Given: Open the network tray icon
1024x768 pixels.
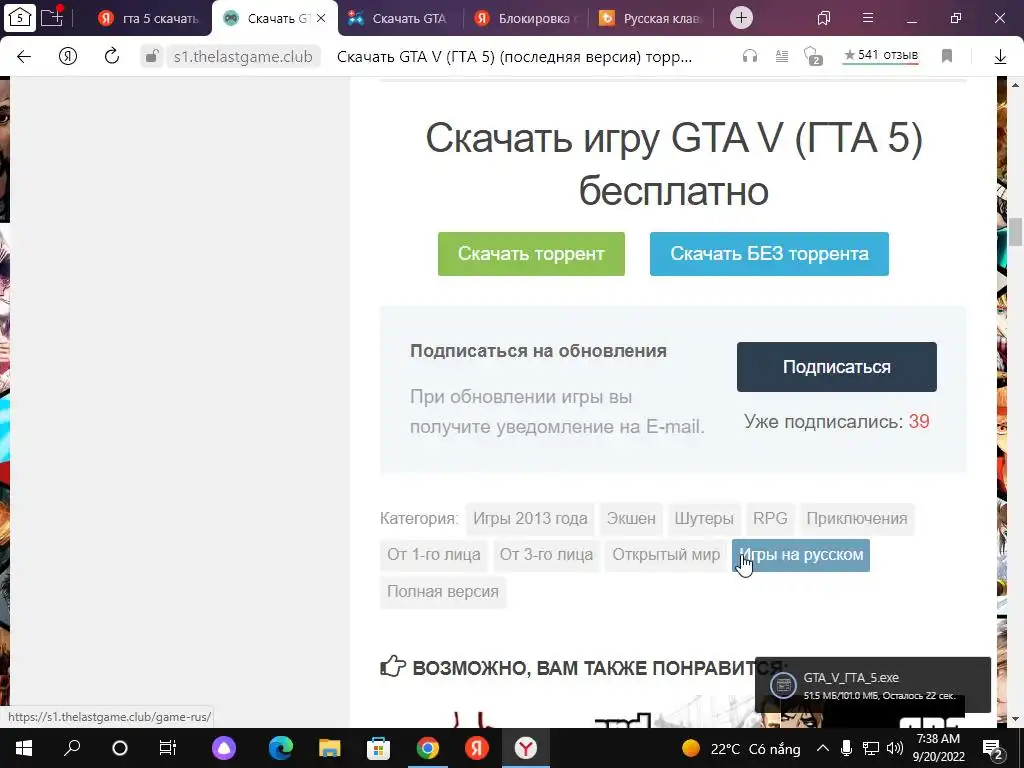Looking at the screenshot, I should pyautogui.click(x=871, y=748).
